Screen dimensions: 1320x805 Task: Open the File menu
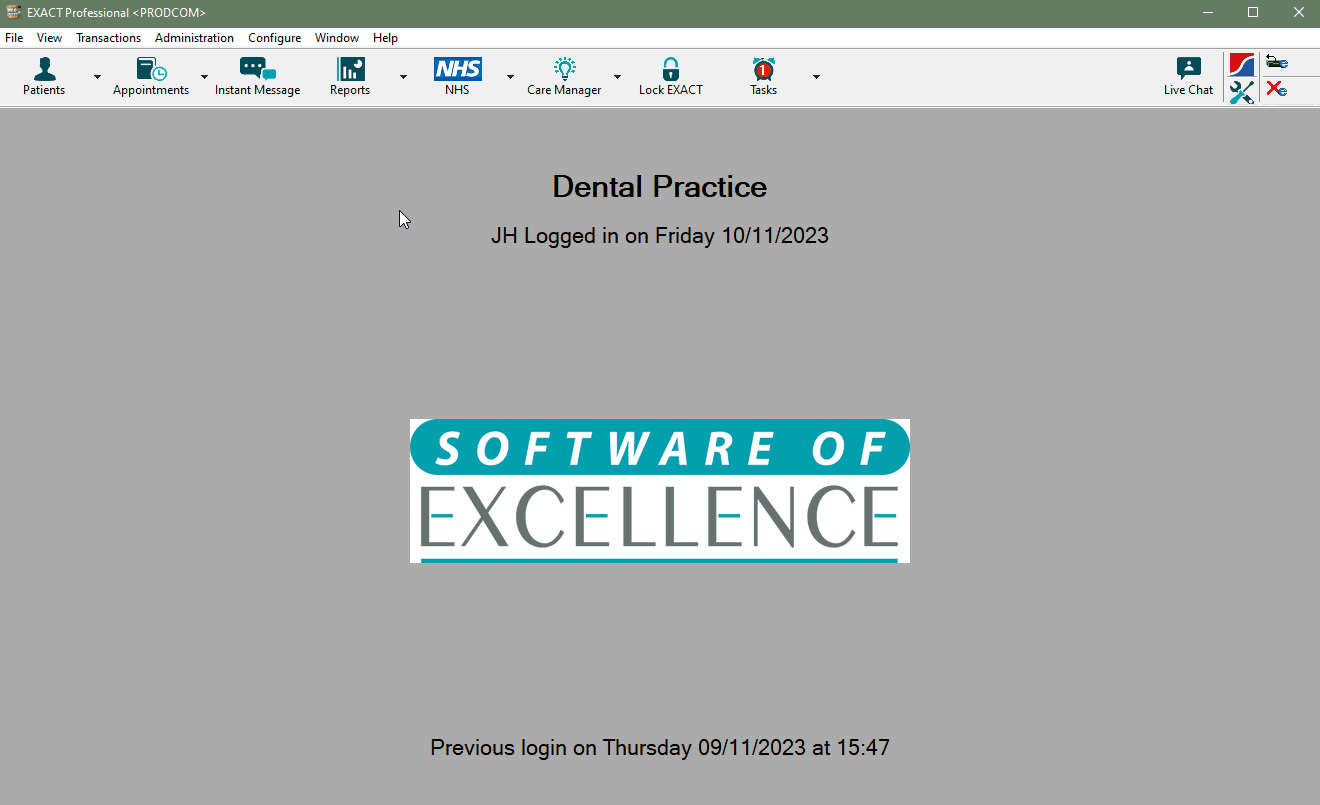[x=14, y=38]
